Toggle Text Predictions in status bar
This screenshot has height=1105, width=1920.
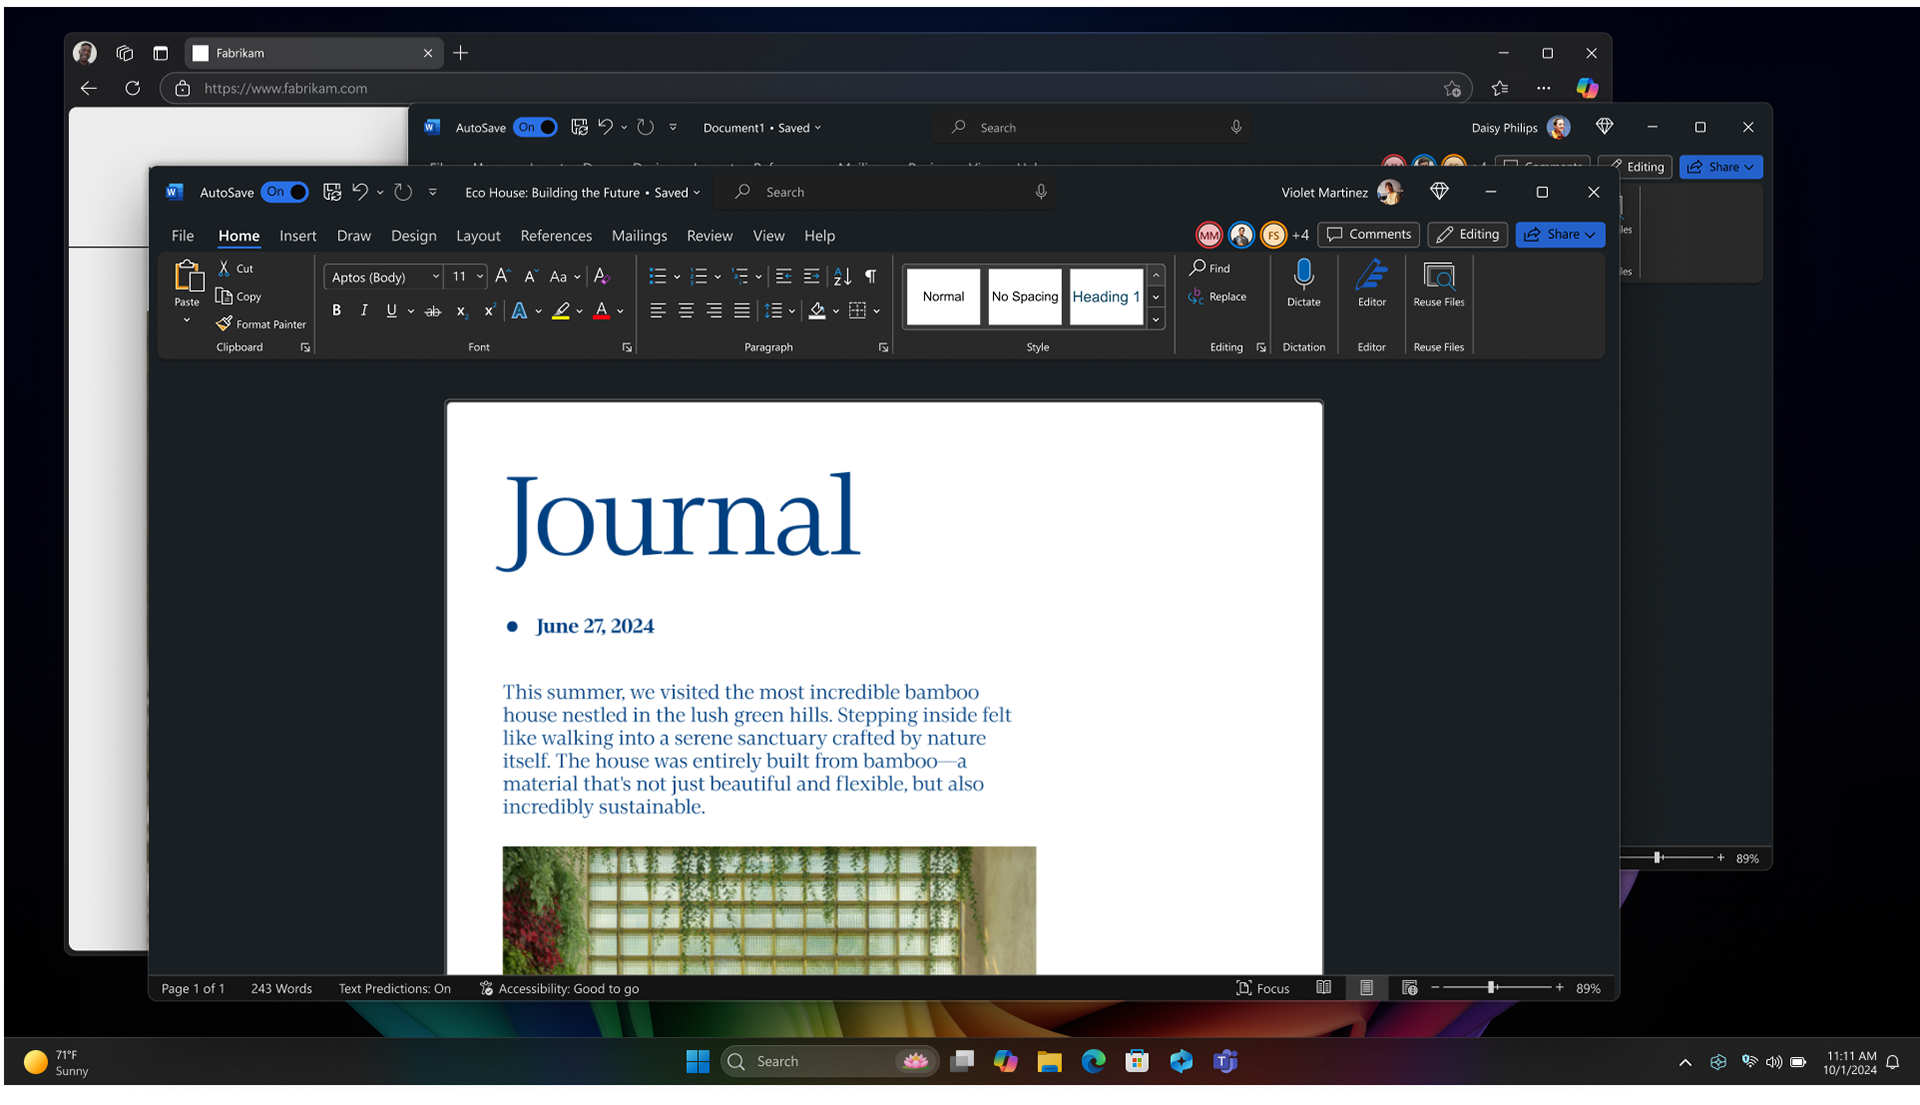(x=394, y=988)
